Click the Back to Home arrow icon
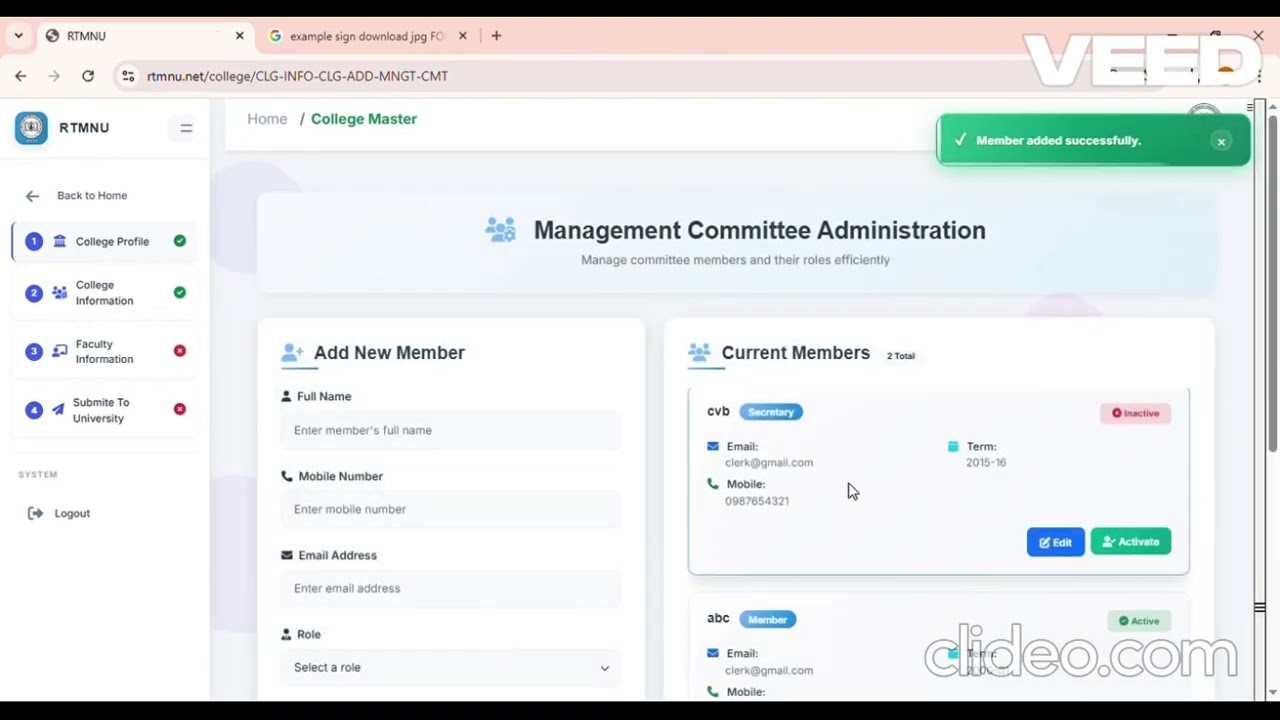The height and width of the screenshot is (720, 1280). (32, 196)
